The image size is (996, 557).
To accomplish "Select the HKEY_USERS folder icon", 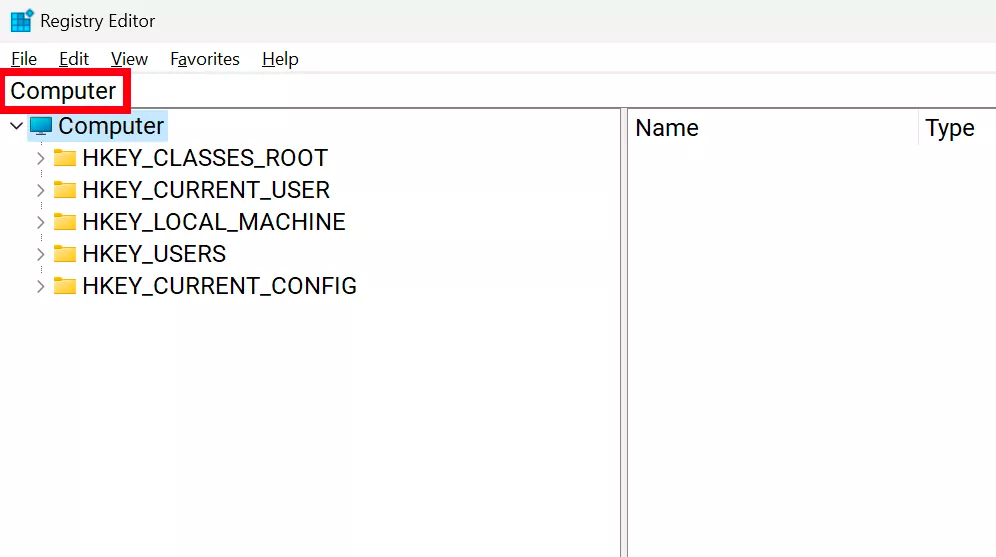I will pyautogui.click(x=65, y=254).
